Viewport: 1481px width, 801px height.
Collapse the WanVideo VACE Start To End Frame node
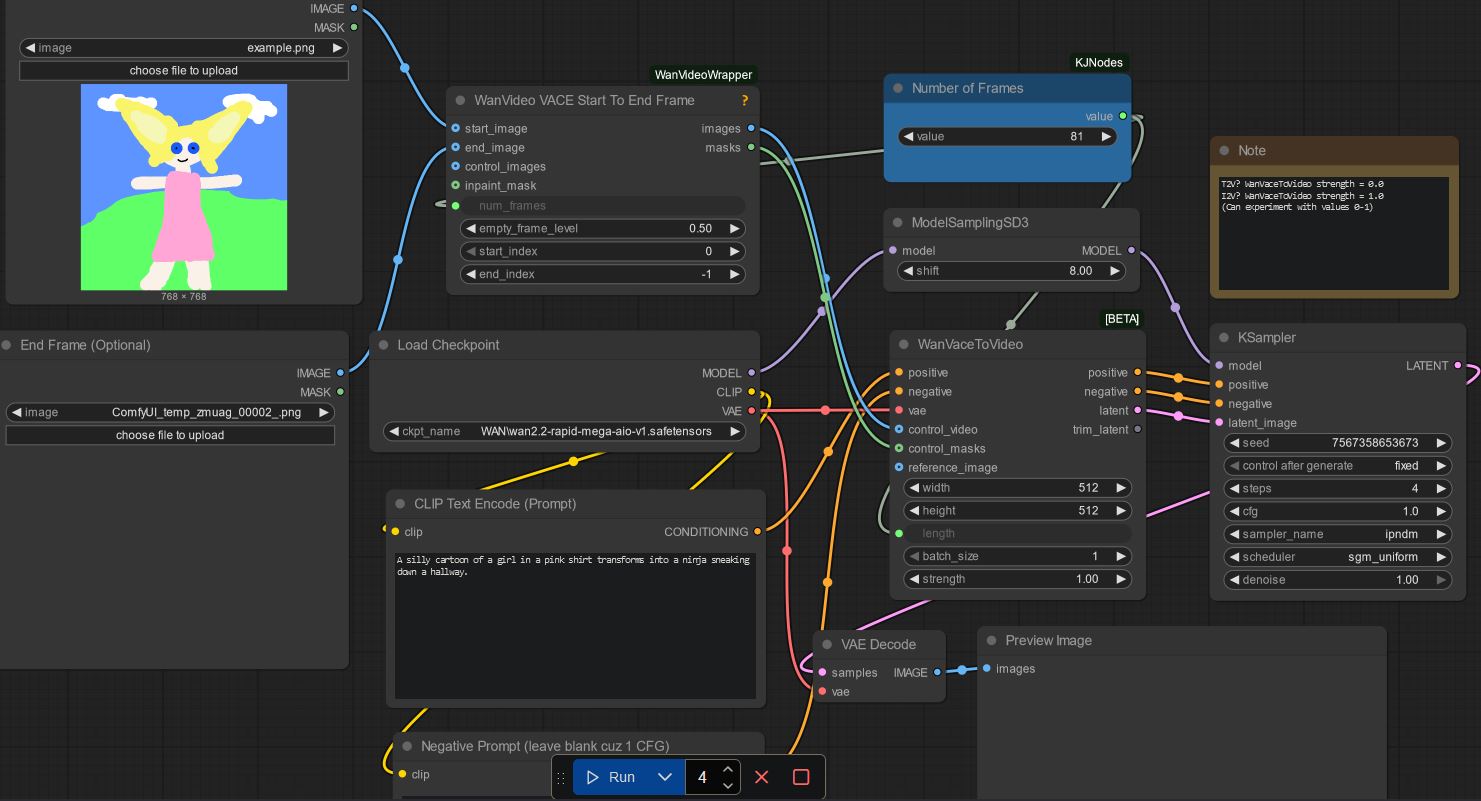[460, 100]
